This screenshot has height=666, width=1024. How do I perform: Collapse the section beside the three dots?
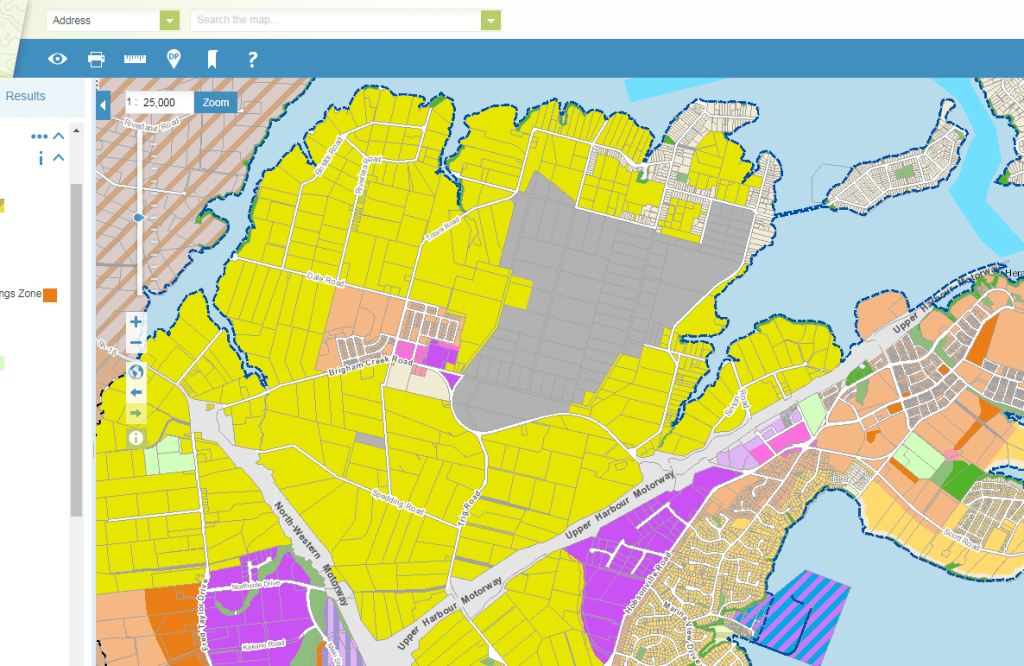(x=59, y=135)
